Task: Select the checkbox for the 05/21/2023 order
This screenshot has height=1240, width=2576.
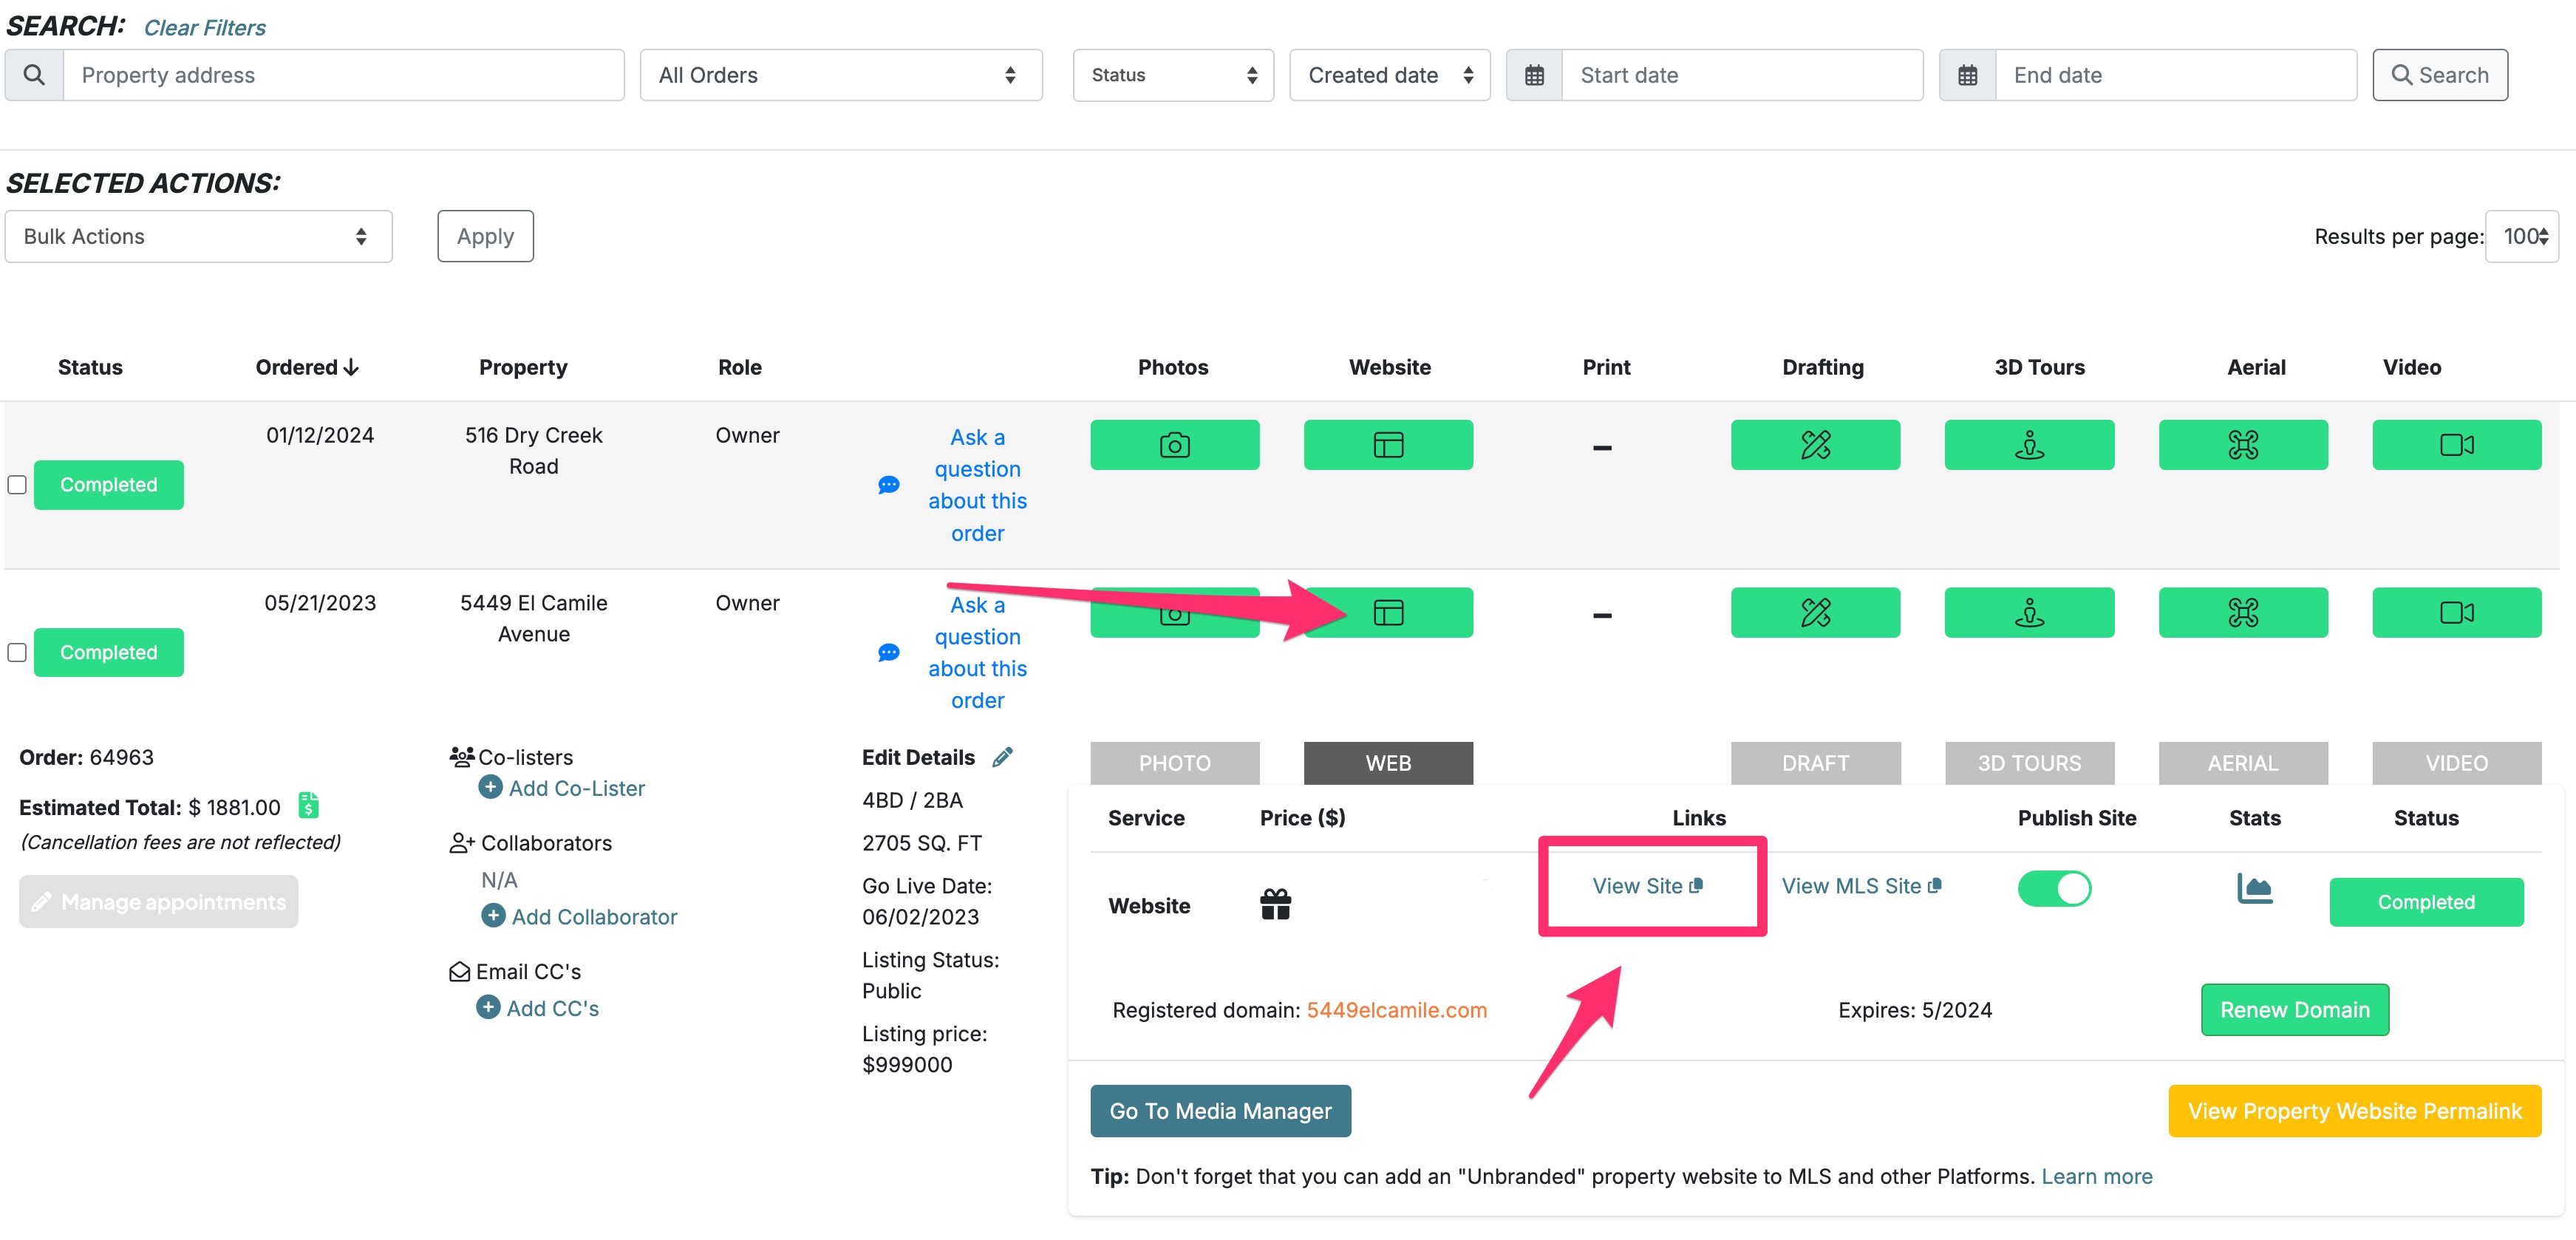Action: (x=17, y=652)
